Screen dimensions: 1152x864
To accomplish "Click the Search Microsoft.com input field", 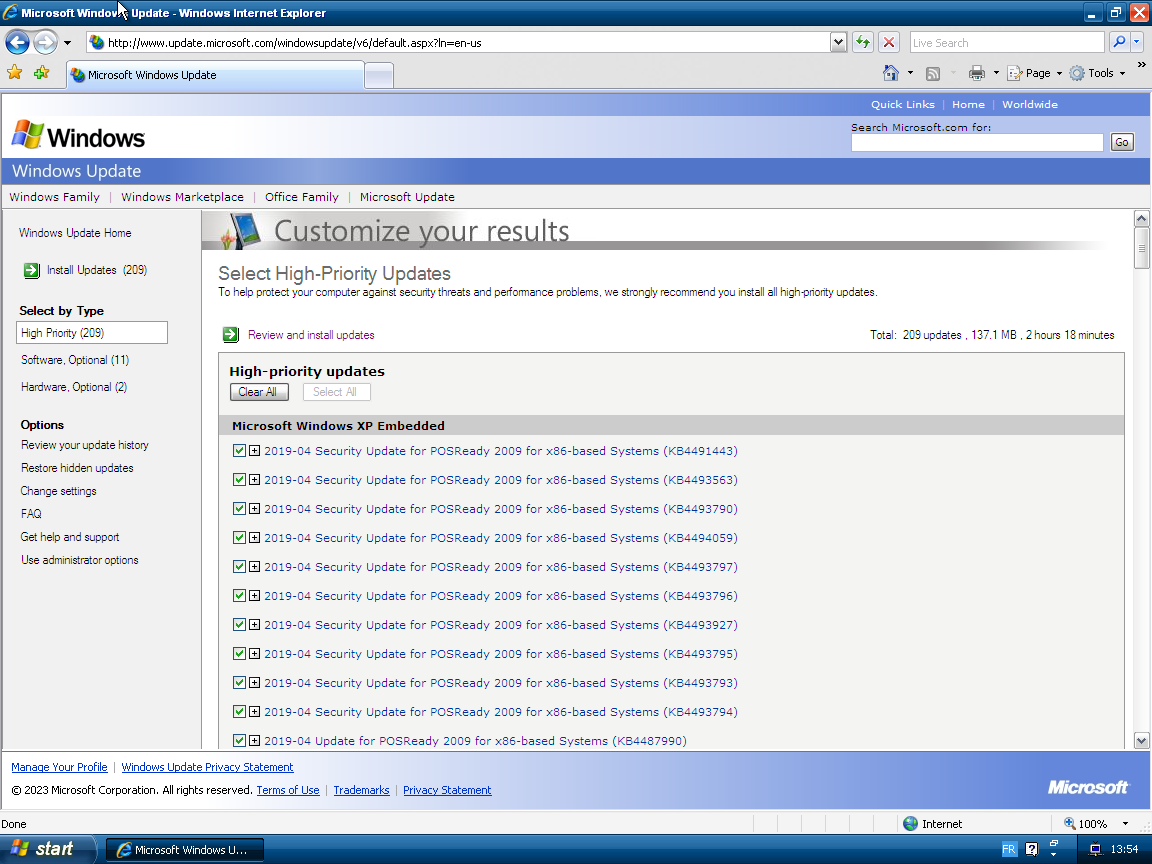I will coord(977,143).
